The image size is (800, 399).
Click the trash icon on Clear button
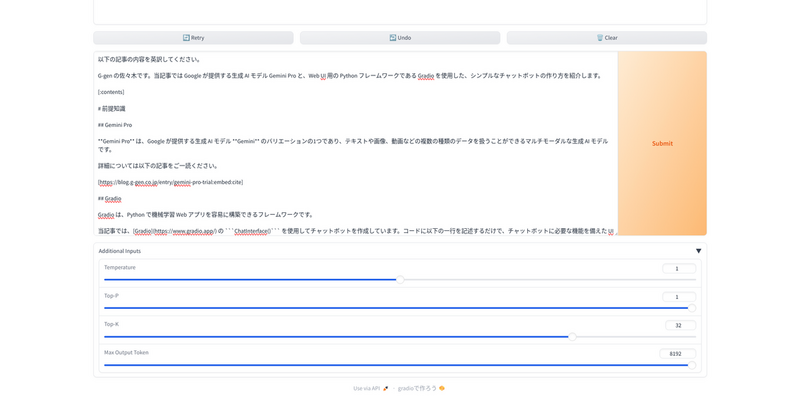tap(600, 38)
